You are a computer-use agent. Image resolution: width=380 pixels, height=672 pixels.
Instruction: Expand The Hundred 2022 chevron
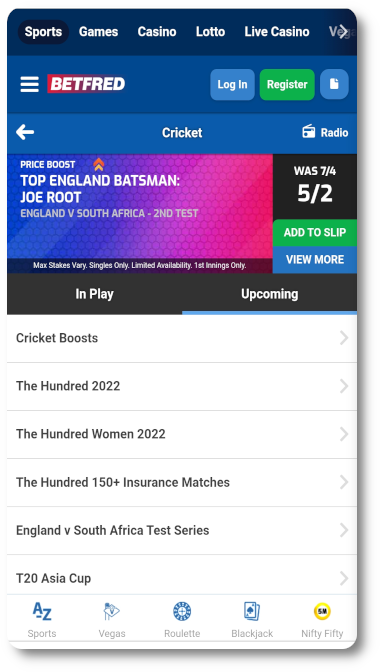(x=344, y=386)
